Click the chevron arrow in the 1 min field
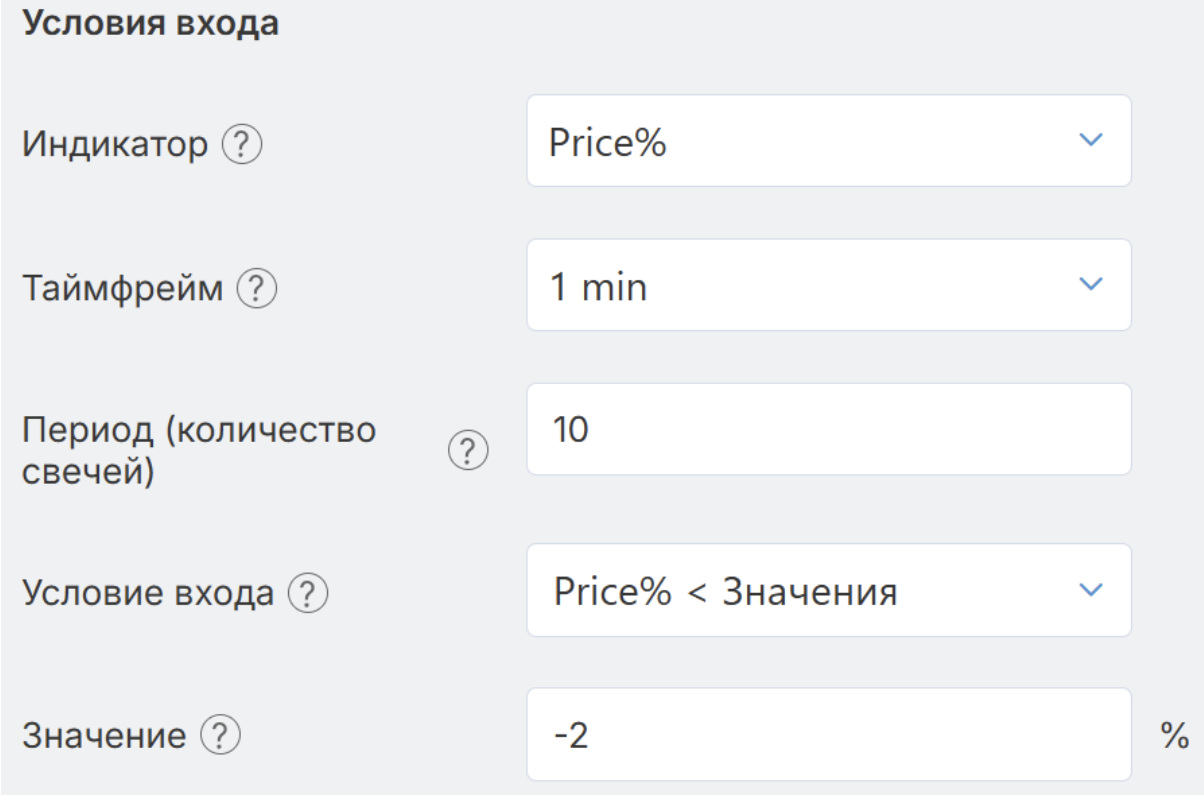1204x796 pixels. click(1091, 285)
